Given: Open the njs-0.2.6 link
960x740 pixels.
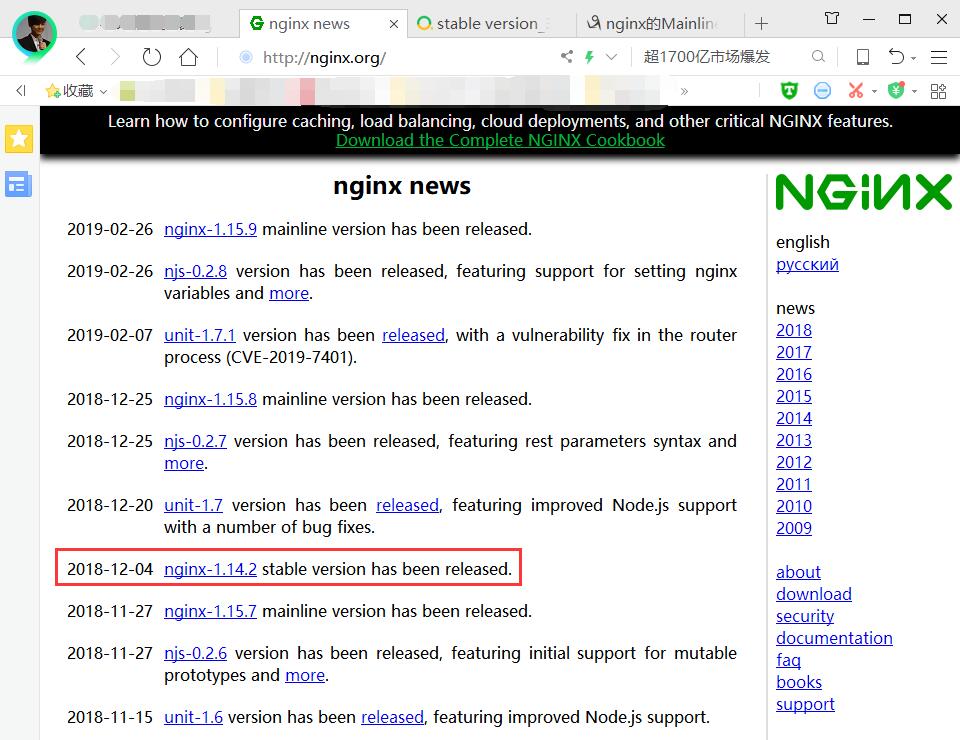Looking at the screenshot, I should click(195, 654).
